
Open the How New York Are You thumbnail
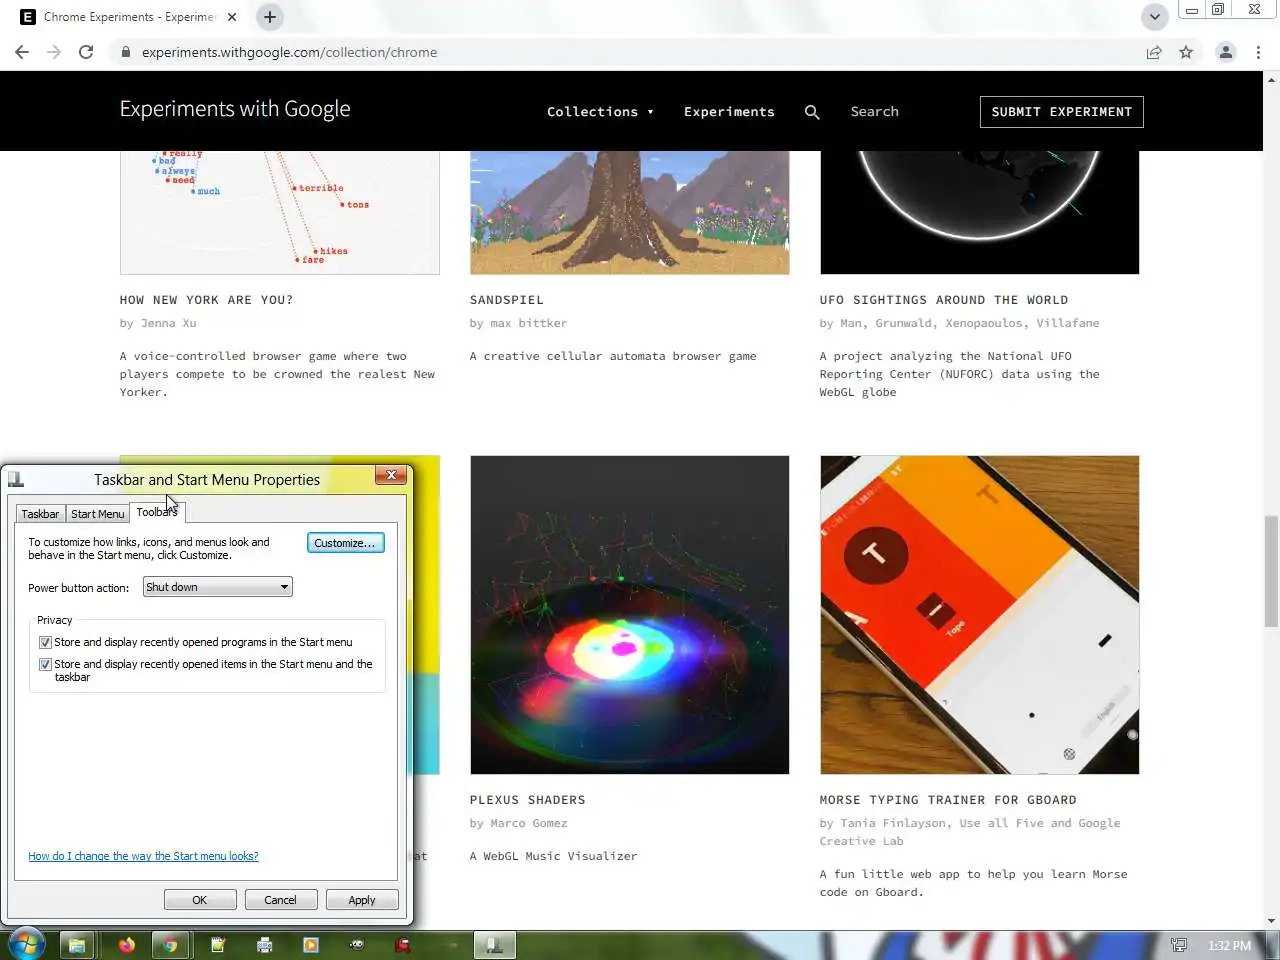click(x=280, y=212)
